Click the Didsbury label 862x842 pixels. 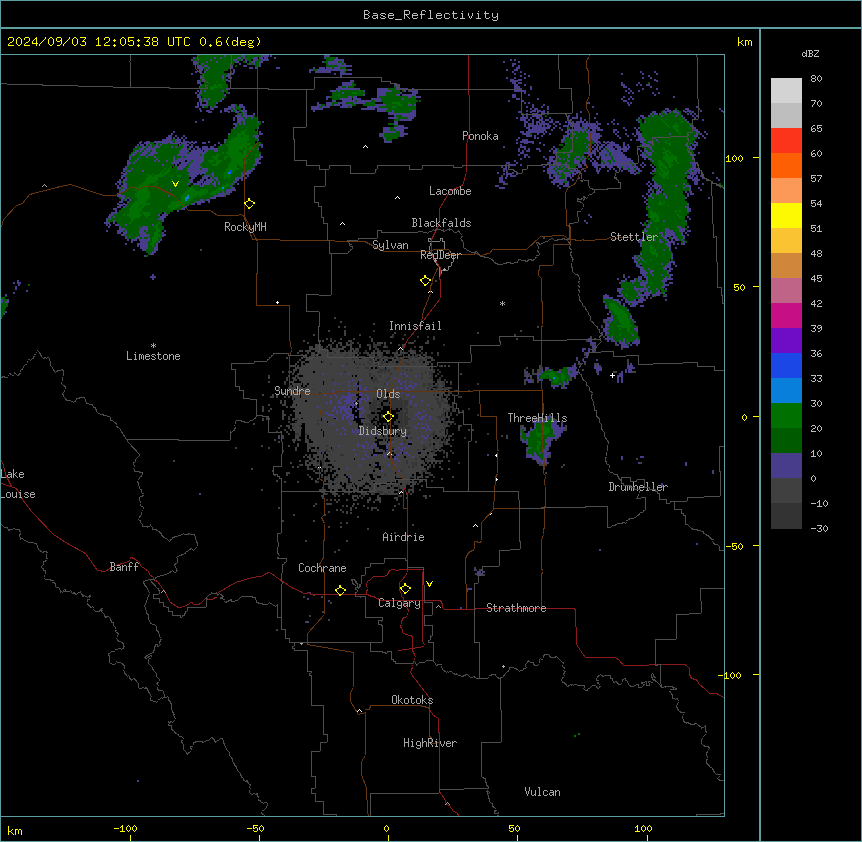click(383, 431)
